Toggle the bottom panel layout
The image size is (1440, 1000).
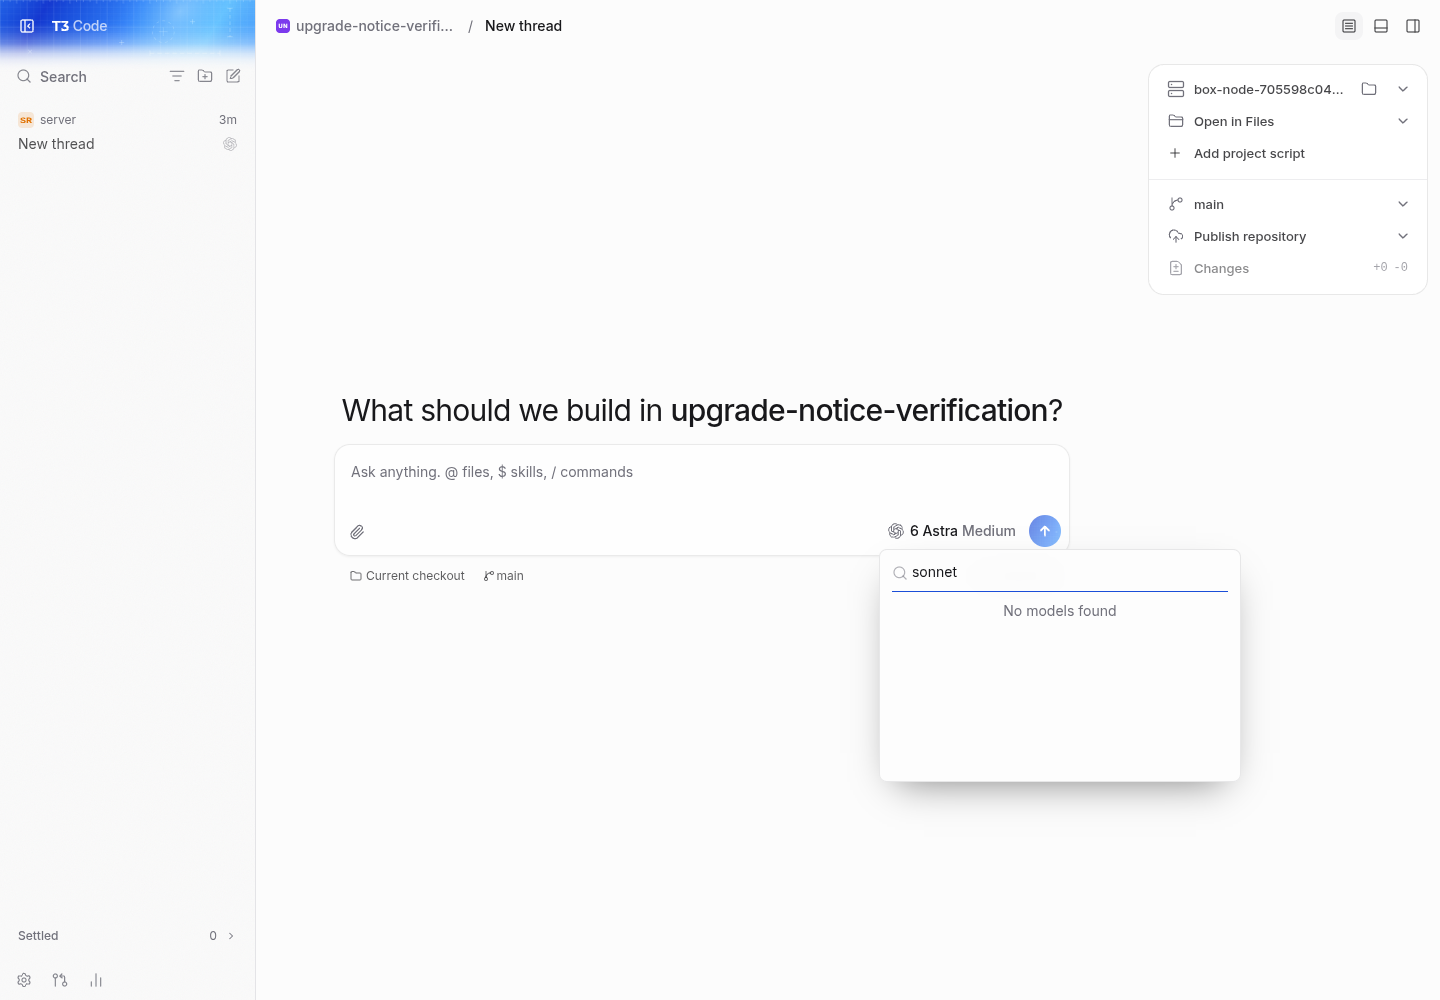tap(1381, 26)
